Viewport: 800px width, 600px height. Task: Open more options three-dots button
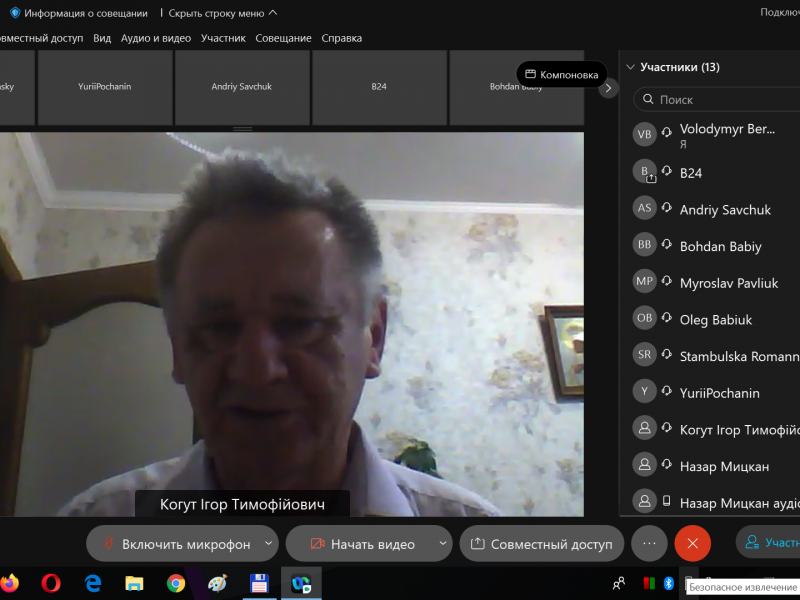click(649, 543)
